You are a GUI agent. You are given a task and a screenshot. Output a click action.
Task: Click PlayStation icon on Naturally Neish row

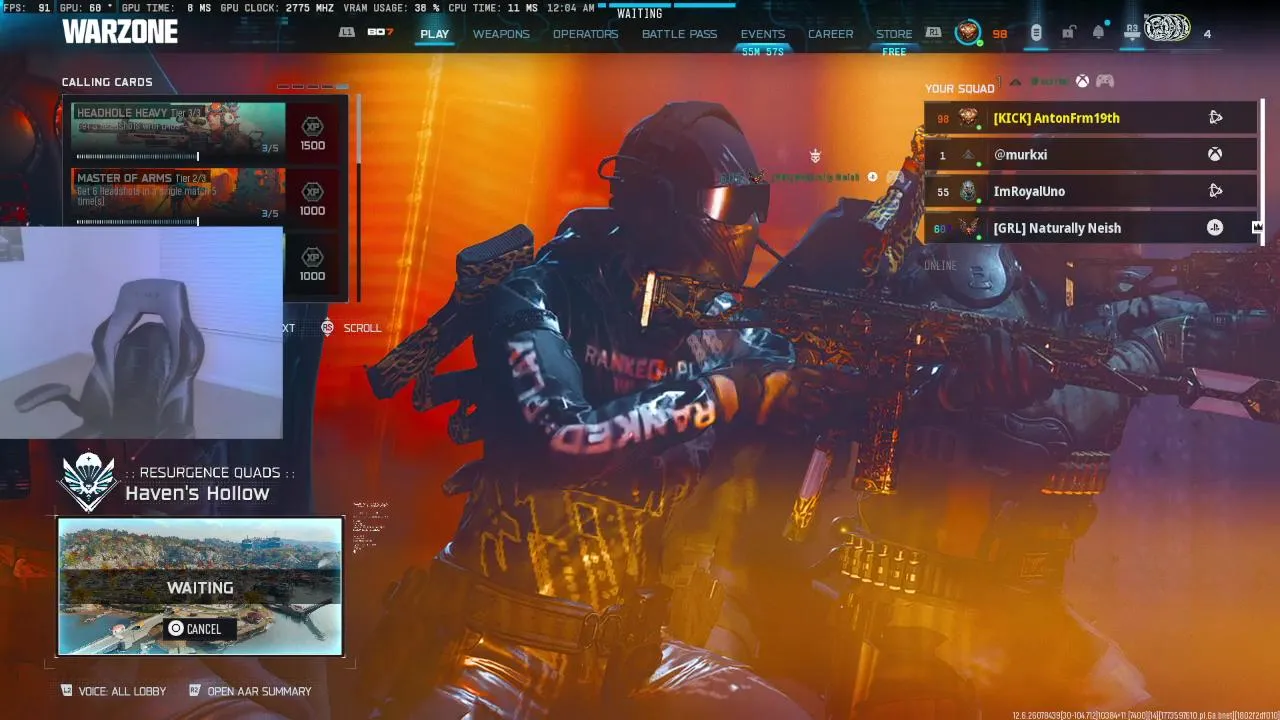click(1215, 228)
